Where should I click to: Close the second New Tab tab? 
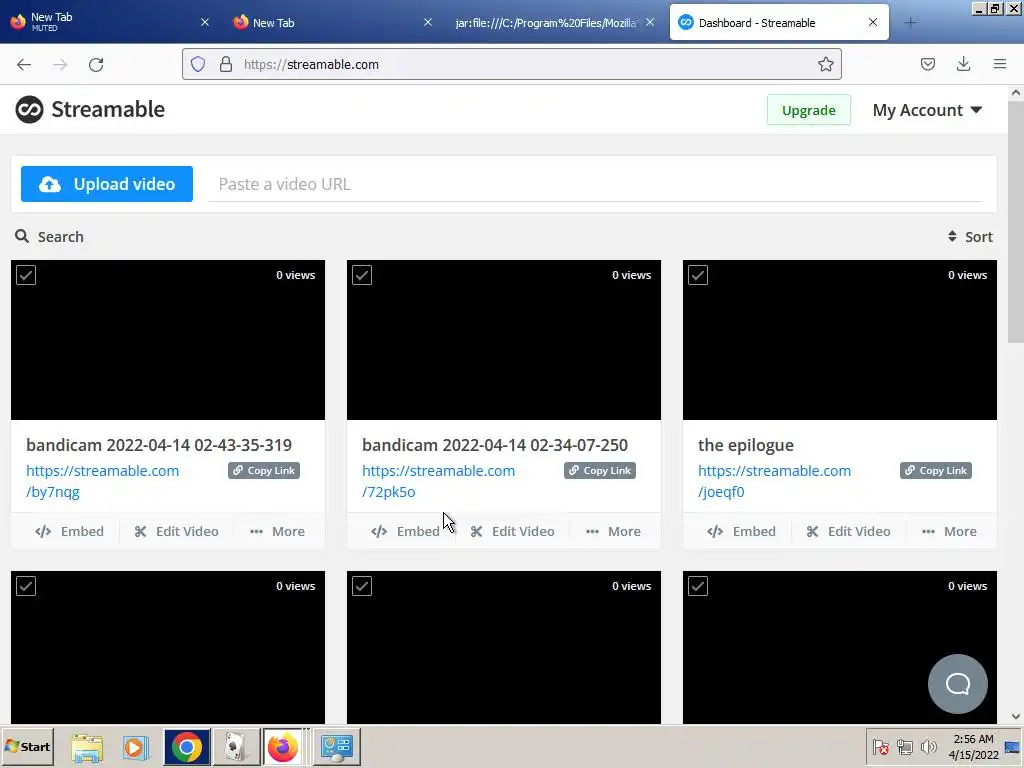point(428,22)
